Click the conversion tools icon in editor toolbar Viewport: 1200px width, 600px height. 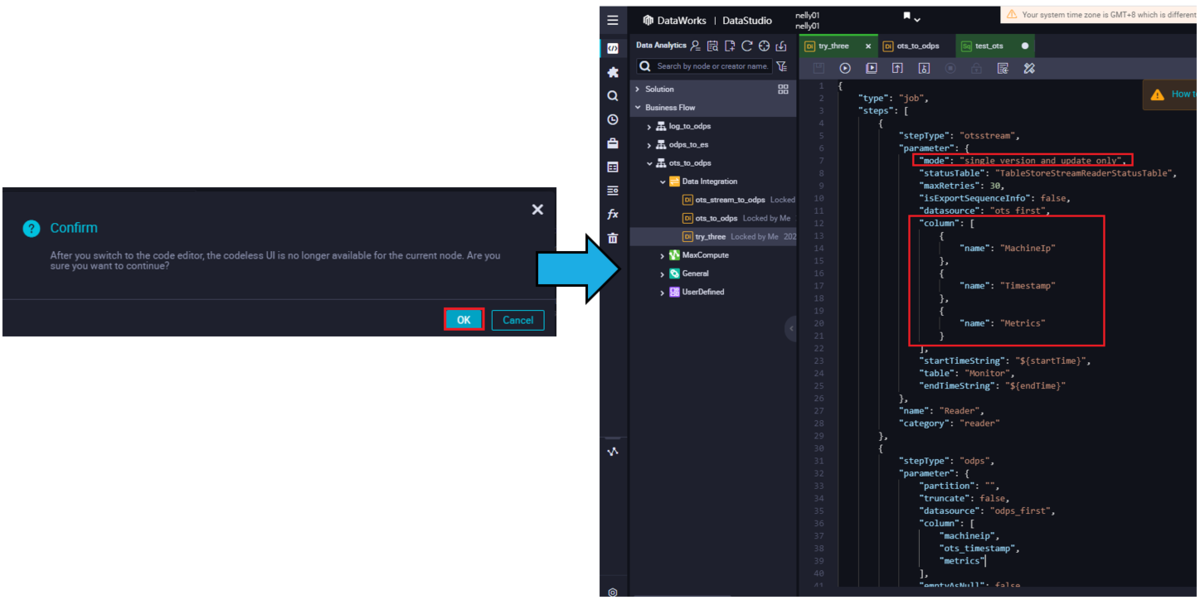click(x=1029, y=68)
